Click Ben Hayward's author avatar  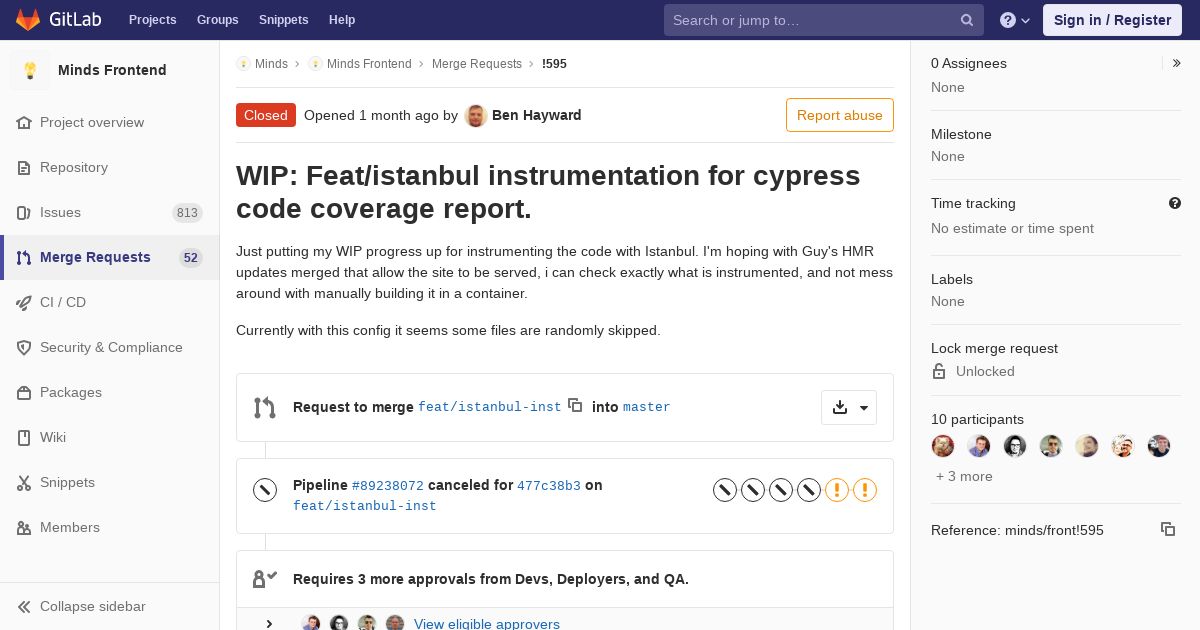coord(476,115)
